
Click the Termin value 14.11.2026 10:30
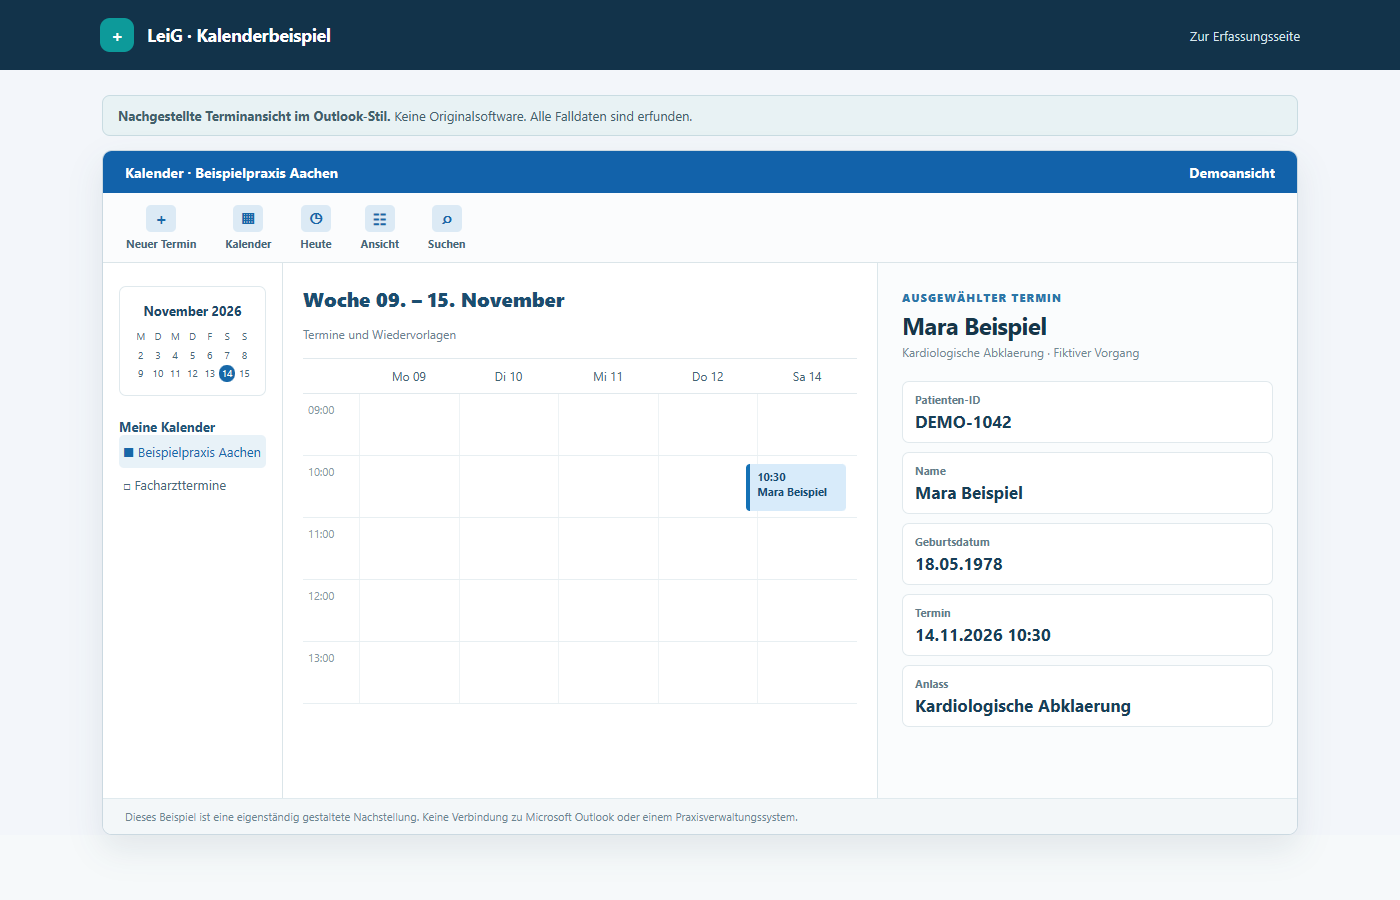point(983,635)
